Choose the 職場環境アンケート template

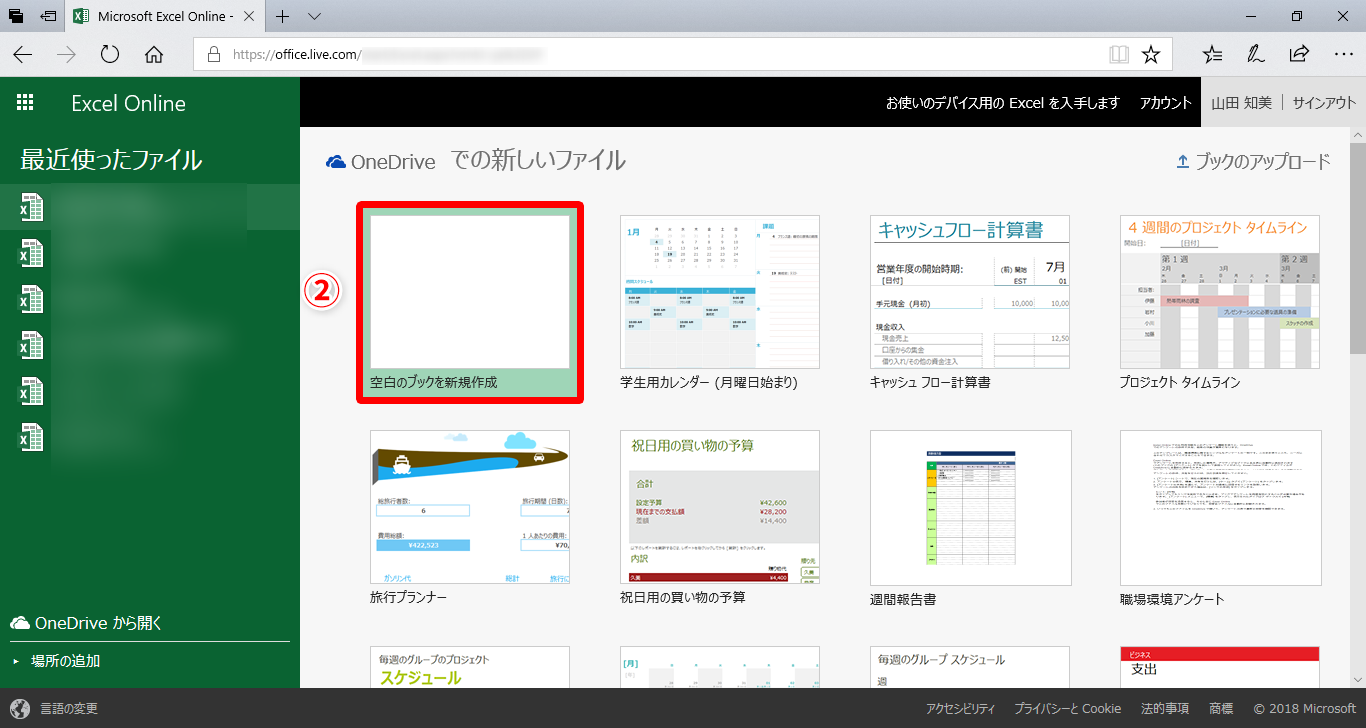click(1220, 518)
